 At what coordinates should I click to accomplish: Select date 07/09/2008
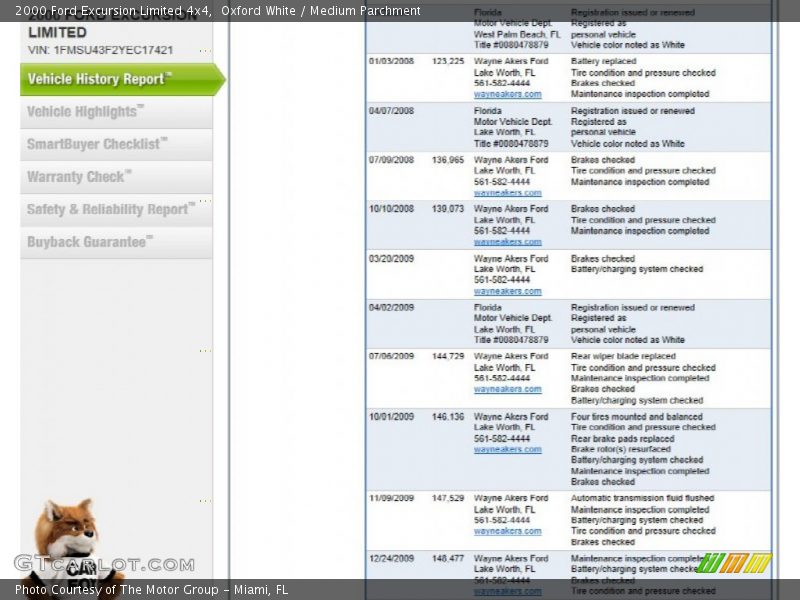[391, 160]
